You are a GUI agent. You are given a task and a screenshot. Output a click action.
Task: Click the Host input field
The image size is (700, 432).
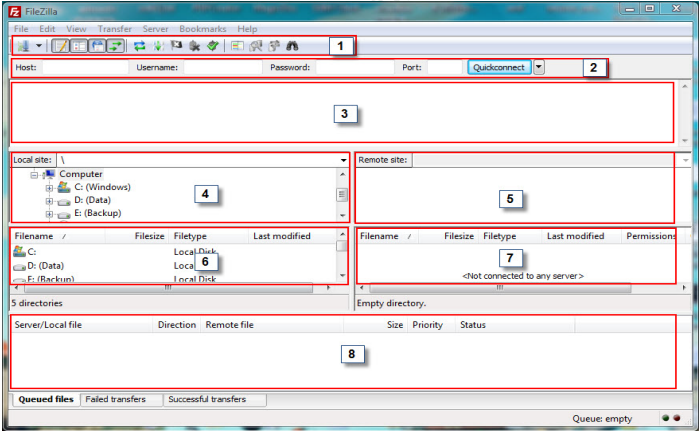[85, 67]
